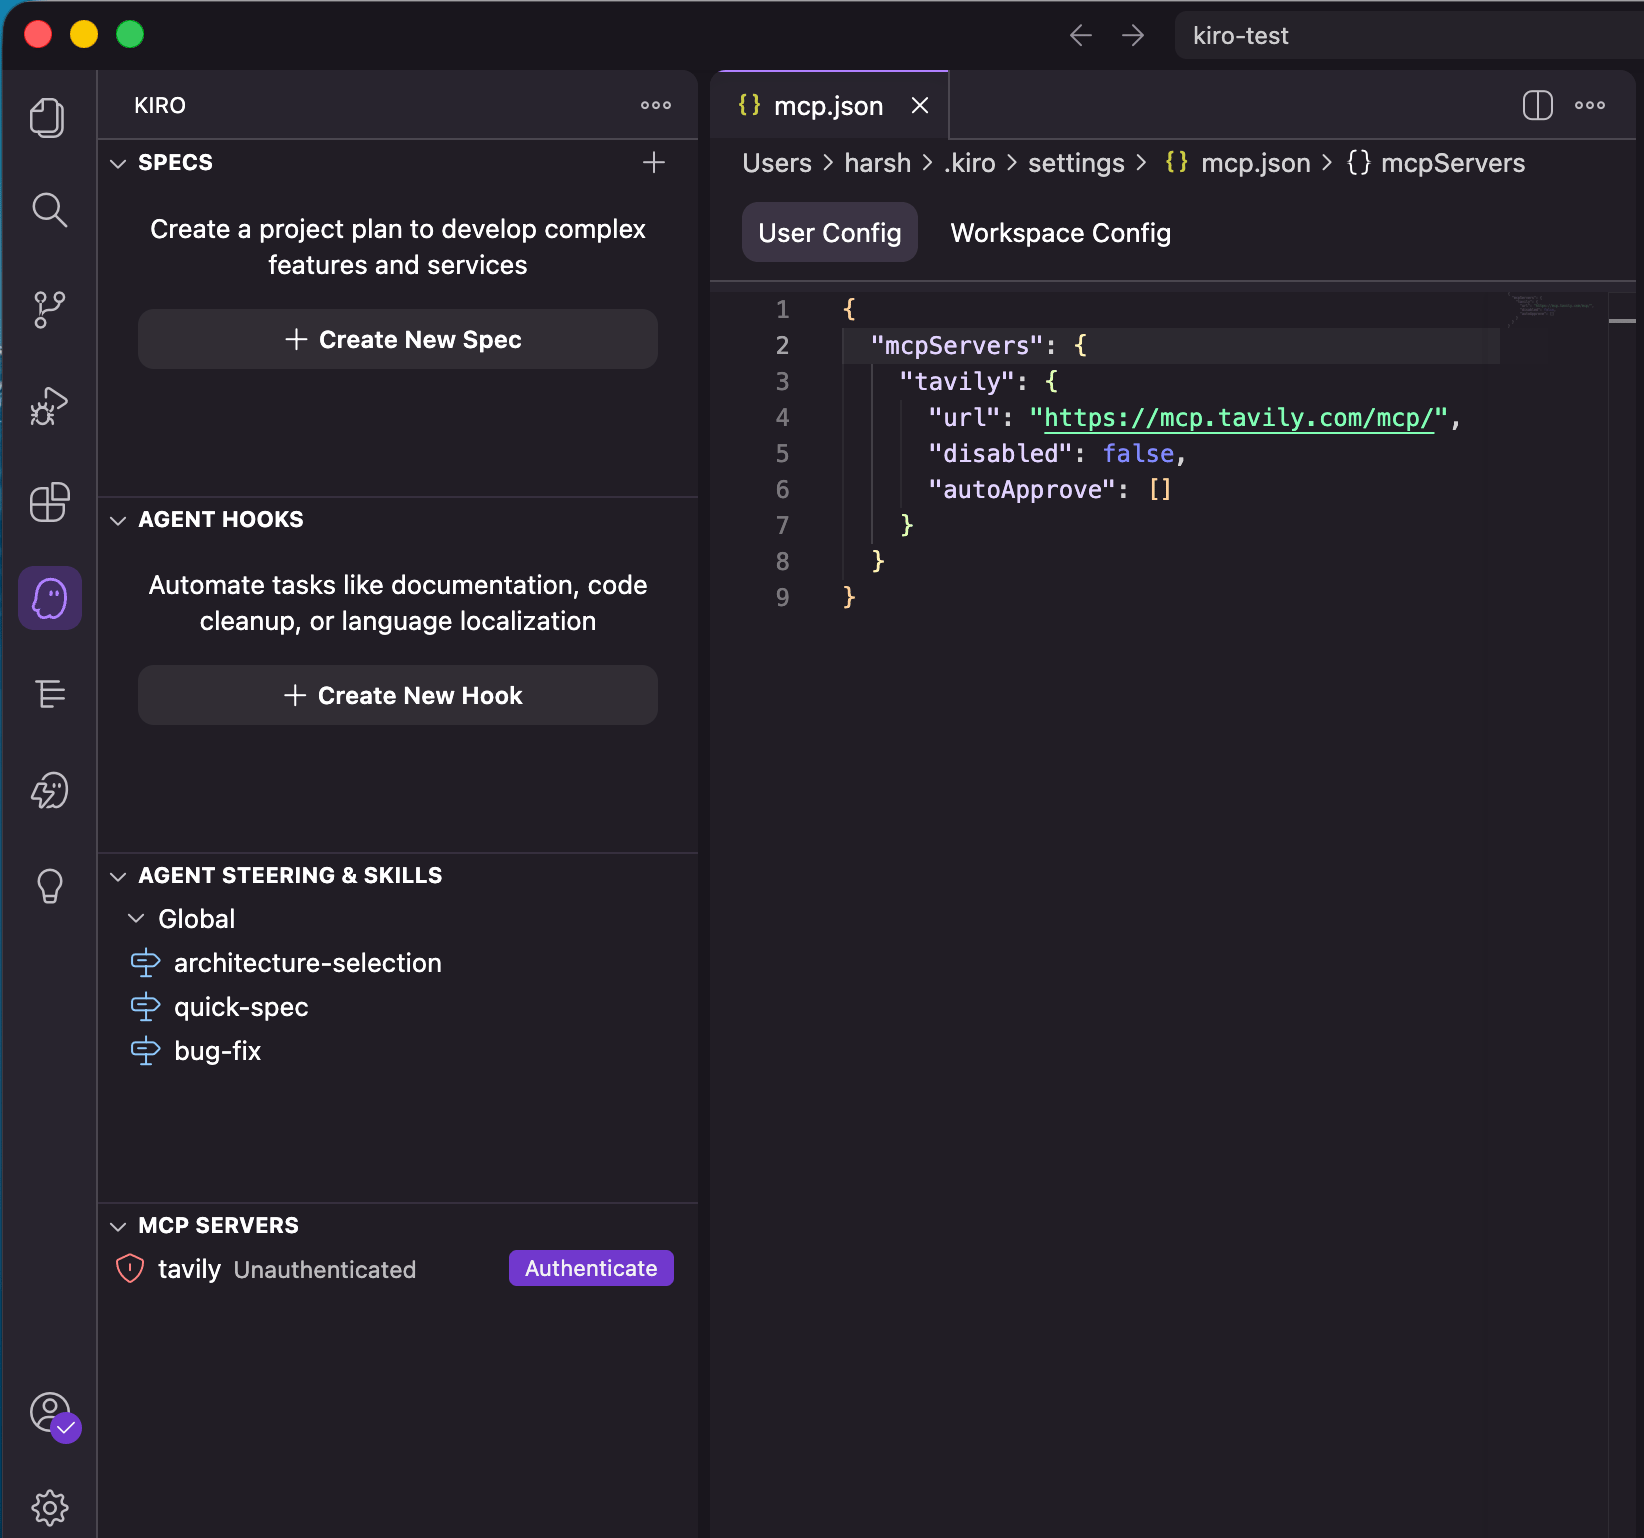Open the Explorer files view

(x=48, y=117)
